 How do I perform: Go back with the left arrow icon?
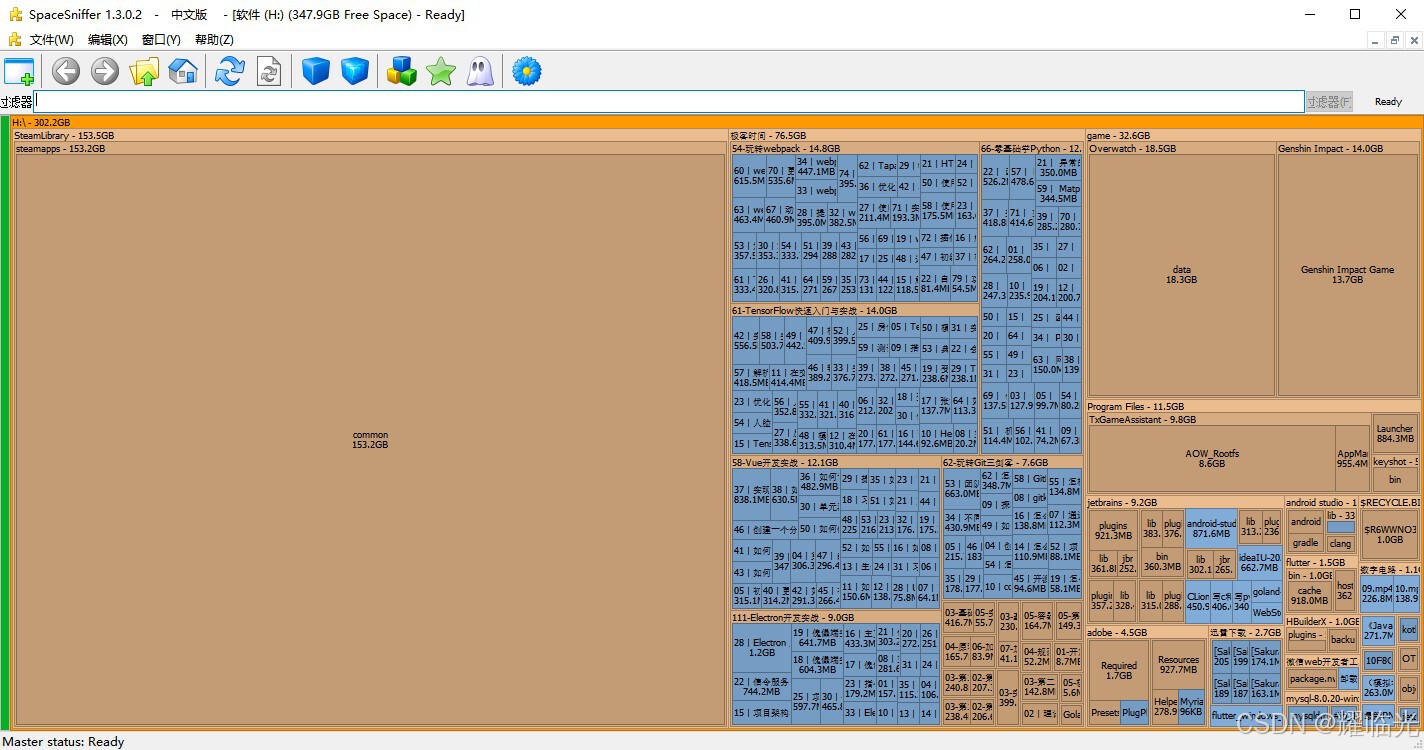pyautogui.click(x=66, y=71)
